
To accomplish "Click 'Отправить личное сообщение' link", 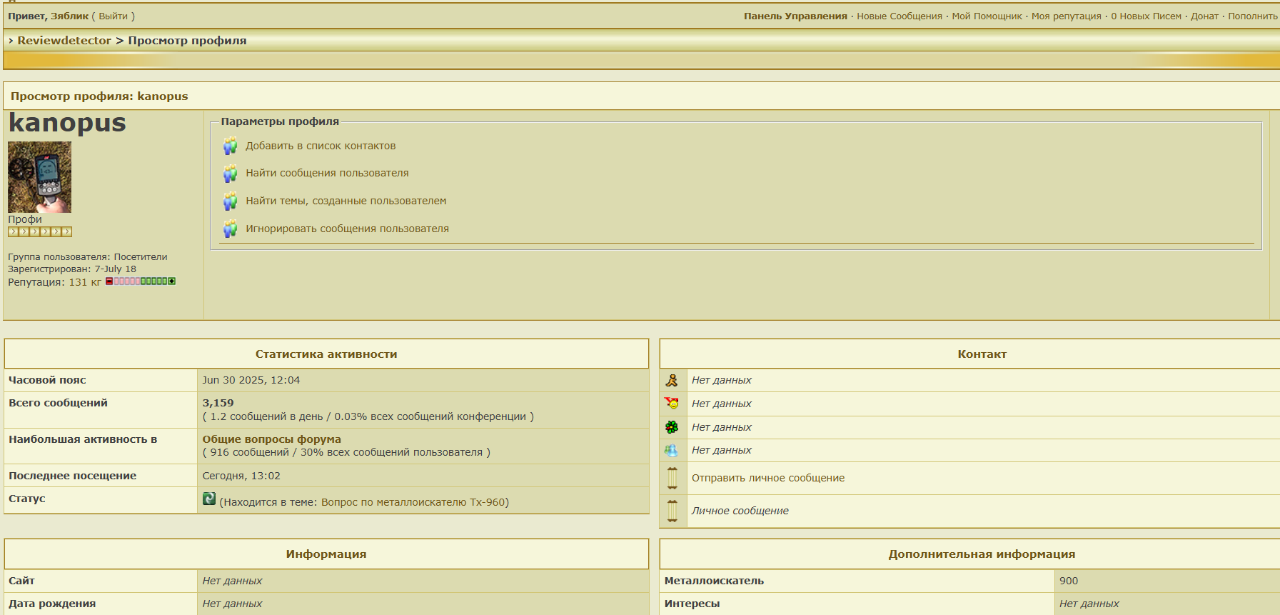I will click(768, 478).
